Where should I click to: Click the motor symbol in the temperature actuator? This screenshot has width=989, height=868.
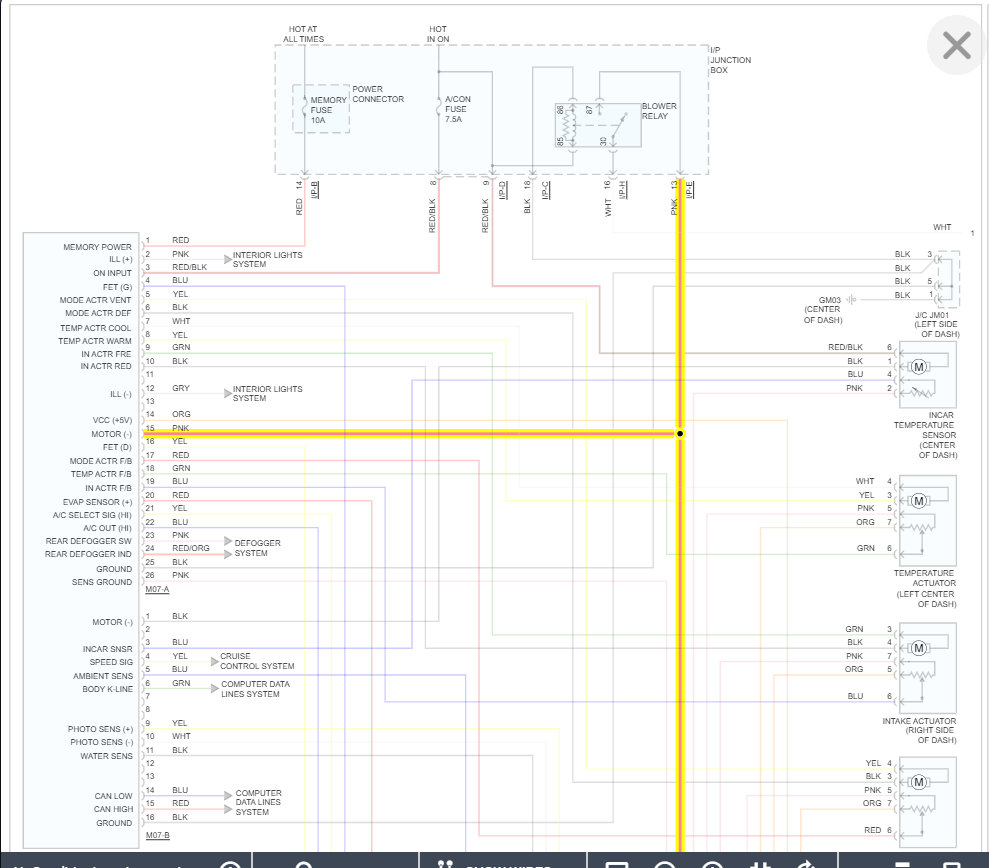[x=919, y=501]
